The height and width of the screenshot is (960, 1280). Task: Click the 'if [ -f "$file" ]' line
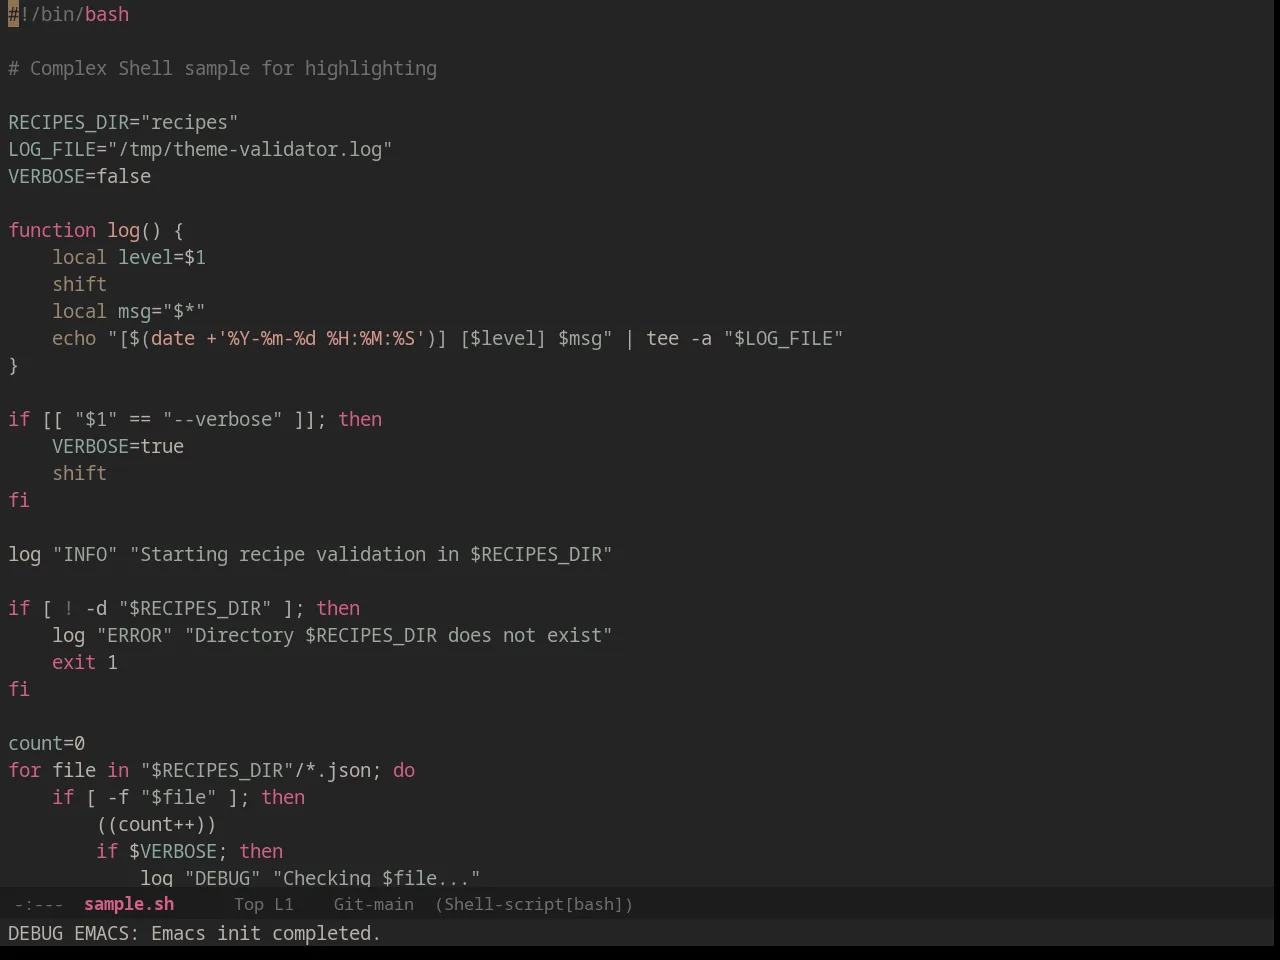179,797
